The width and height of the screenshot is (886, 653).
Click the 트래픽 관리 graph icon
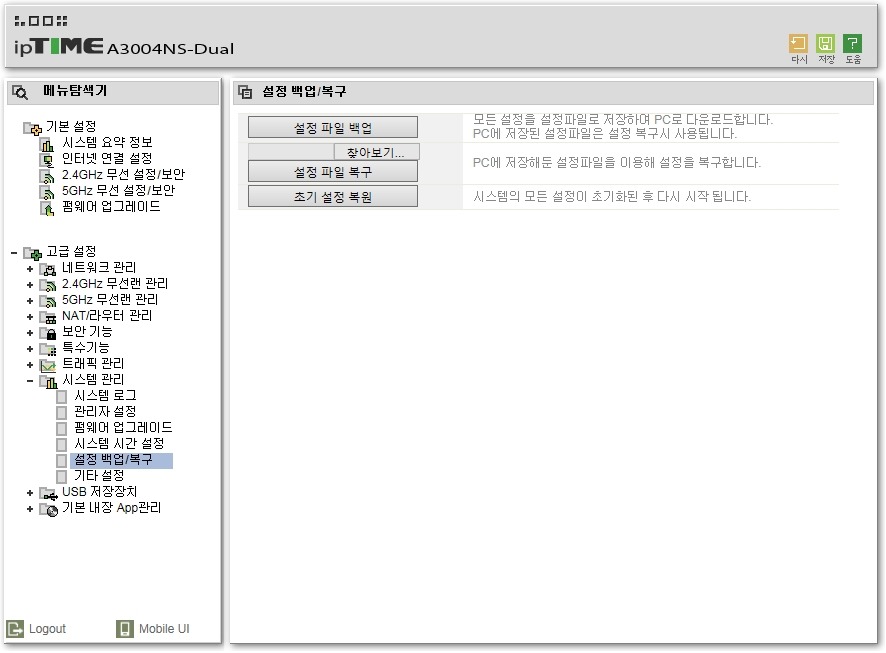coord(48,365)
